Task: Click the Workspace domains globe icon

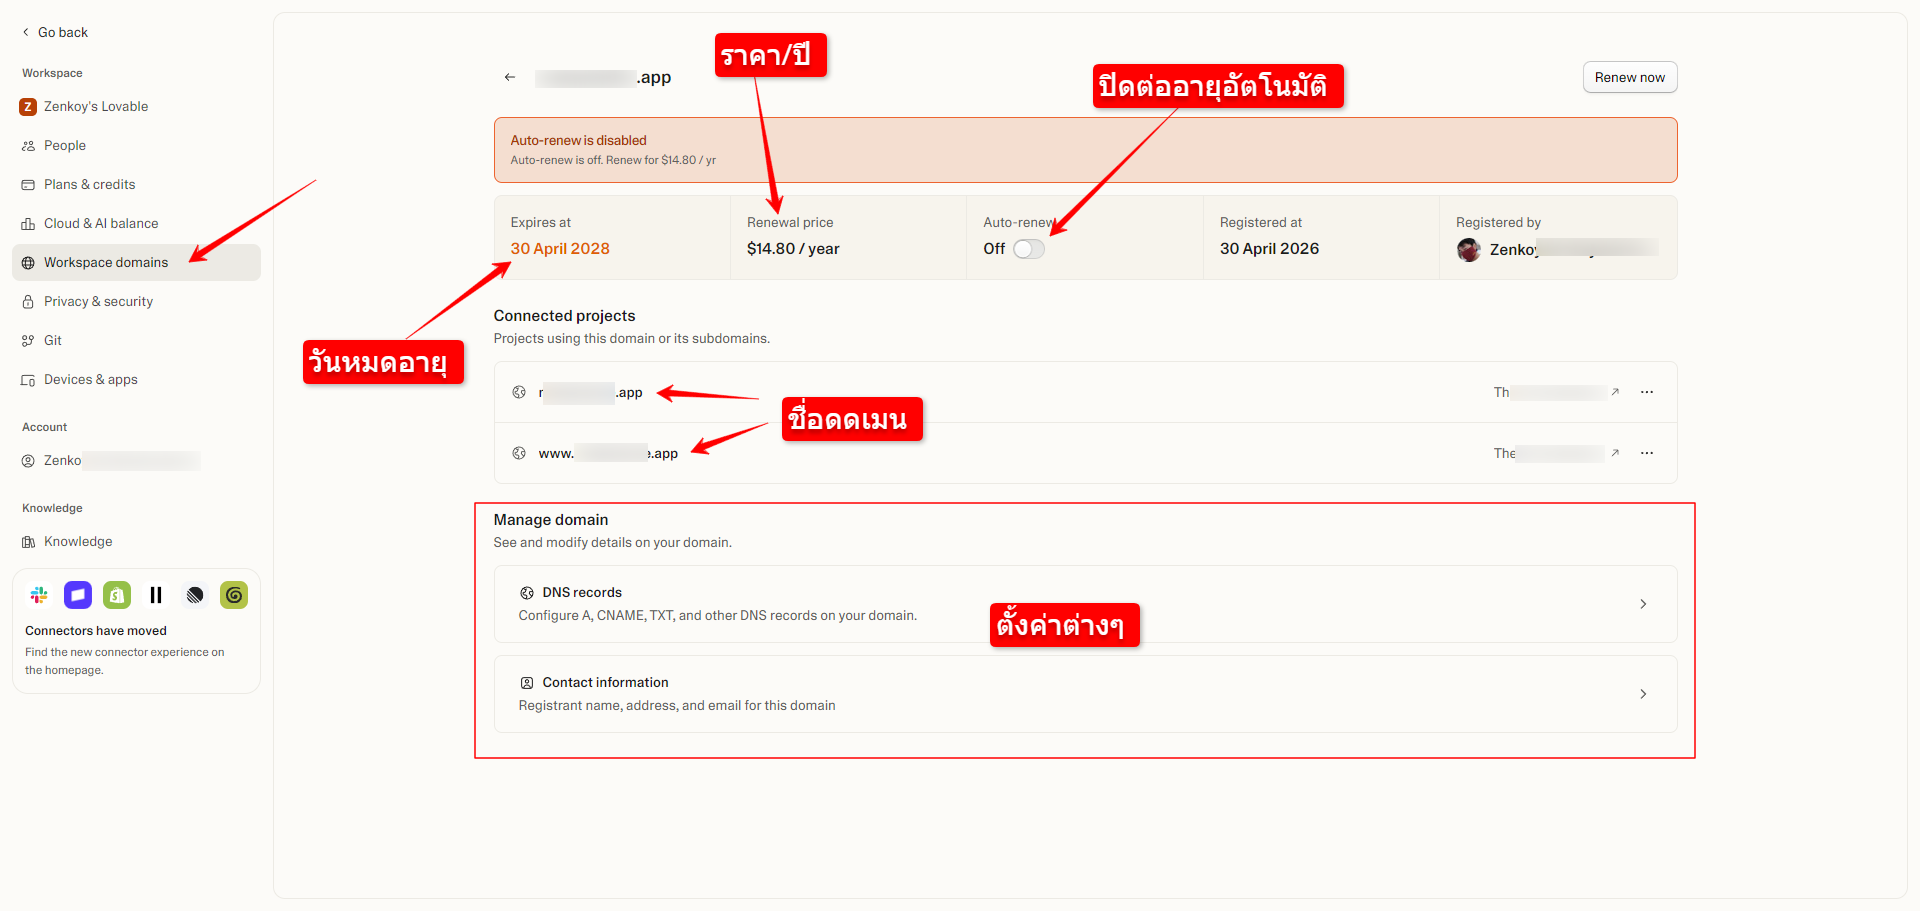Action: [28, 263]
